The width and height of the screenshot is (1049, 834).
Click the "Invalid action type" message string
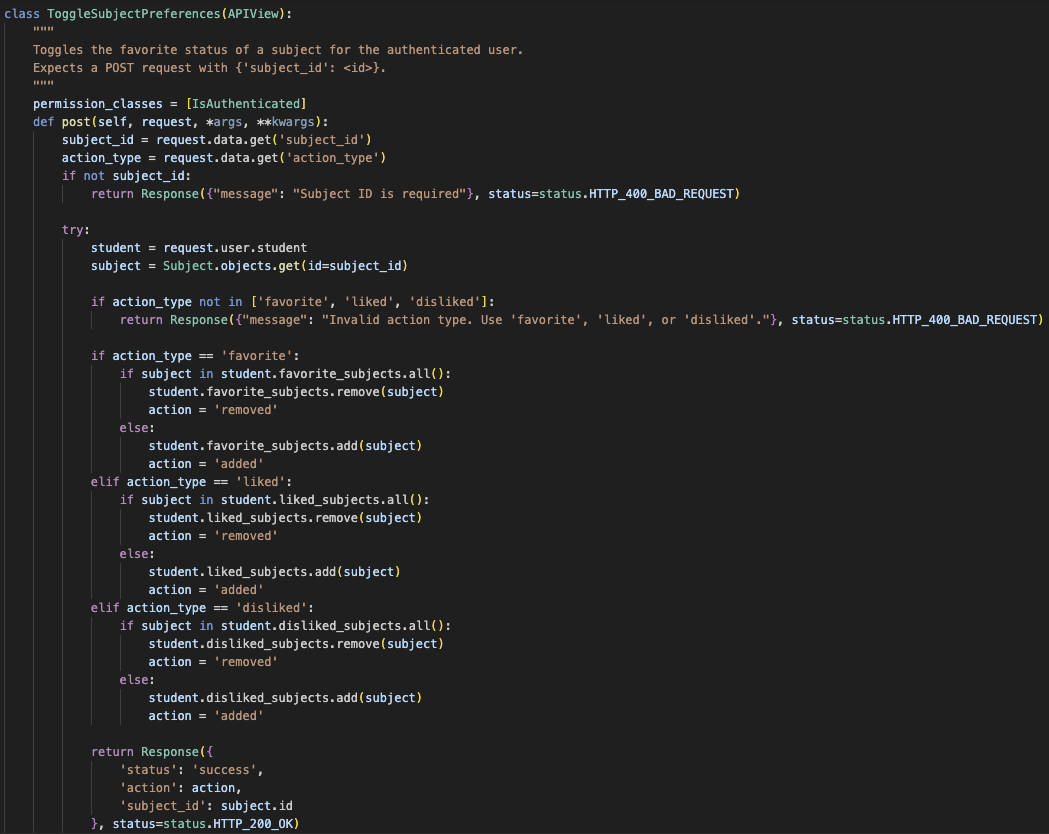[557, 320]
